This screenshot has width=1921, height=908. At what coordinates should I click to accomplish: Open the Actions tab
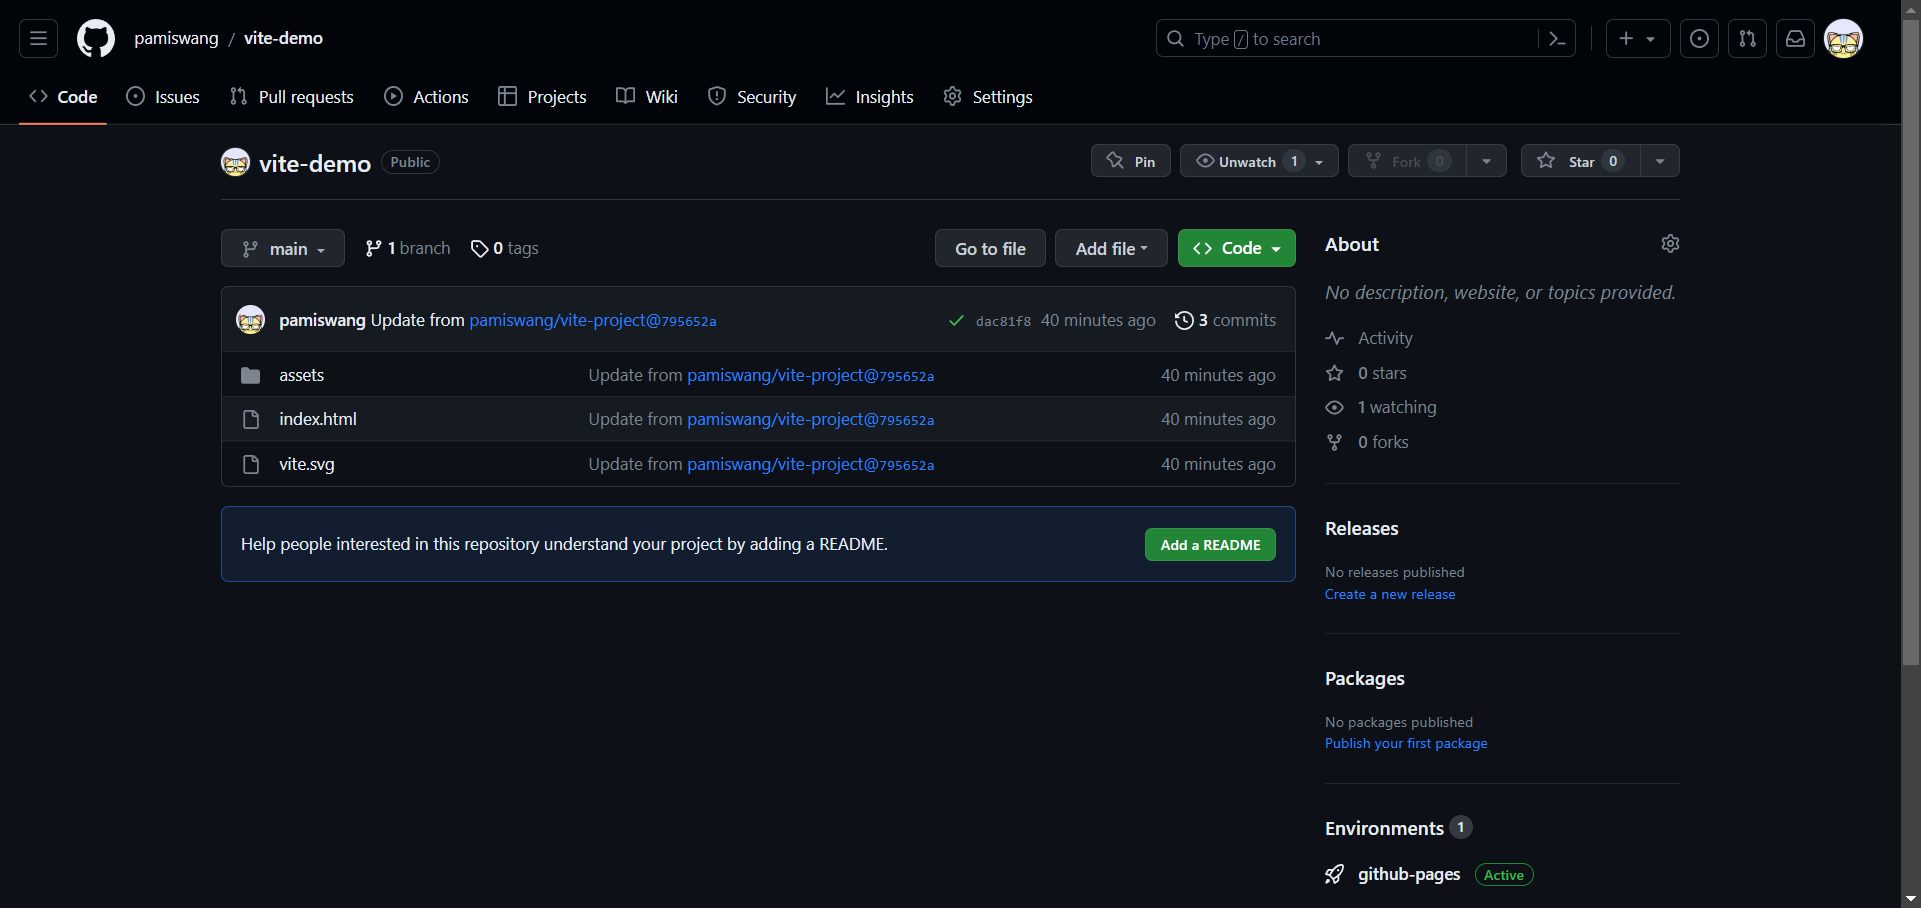coord(426,97)
